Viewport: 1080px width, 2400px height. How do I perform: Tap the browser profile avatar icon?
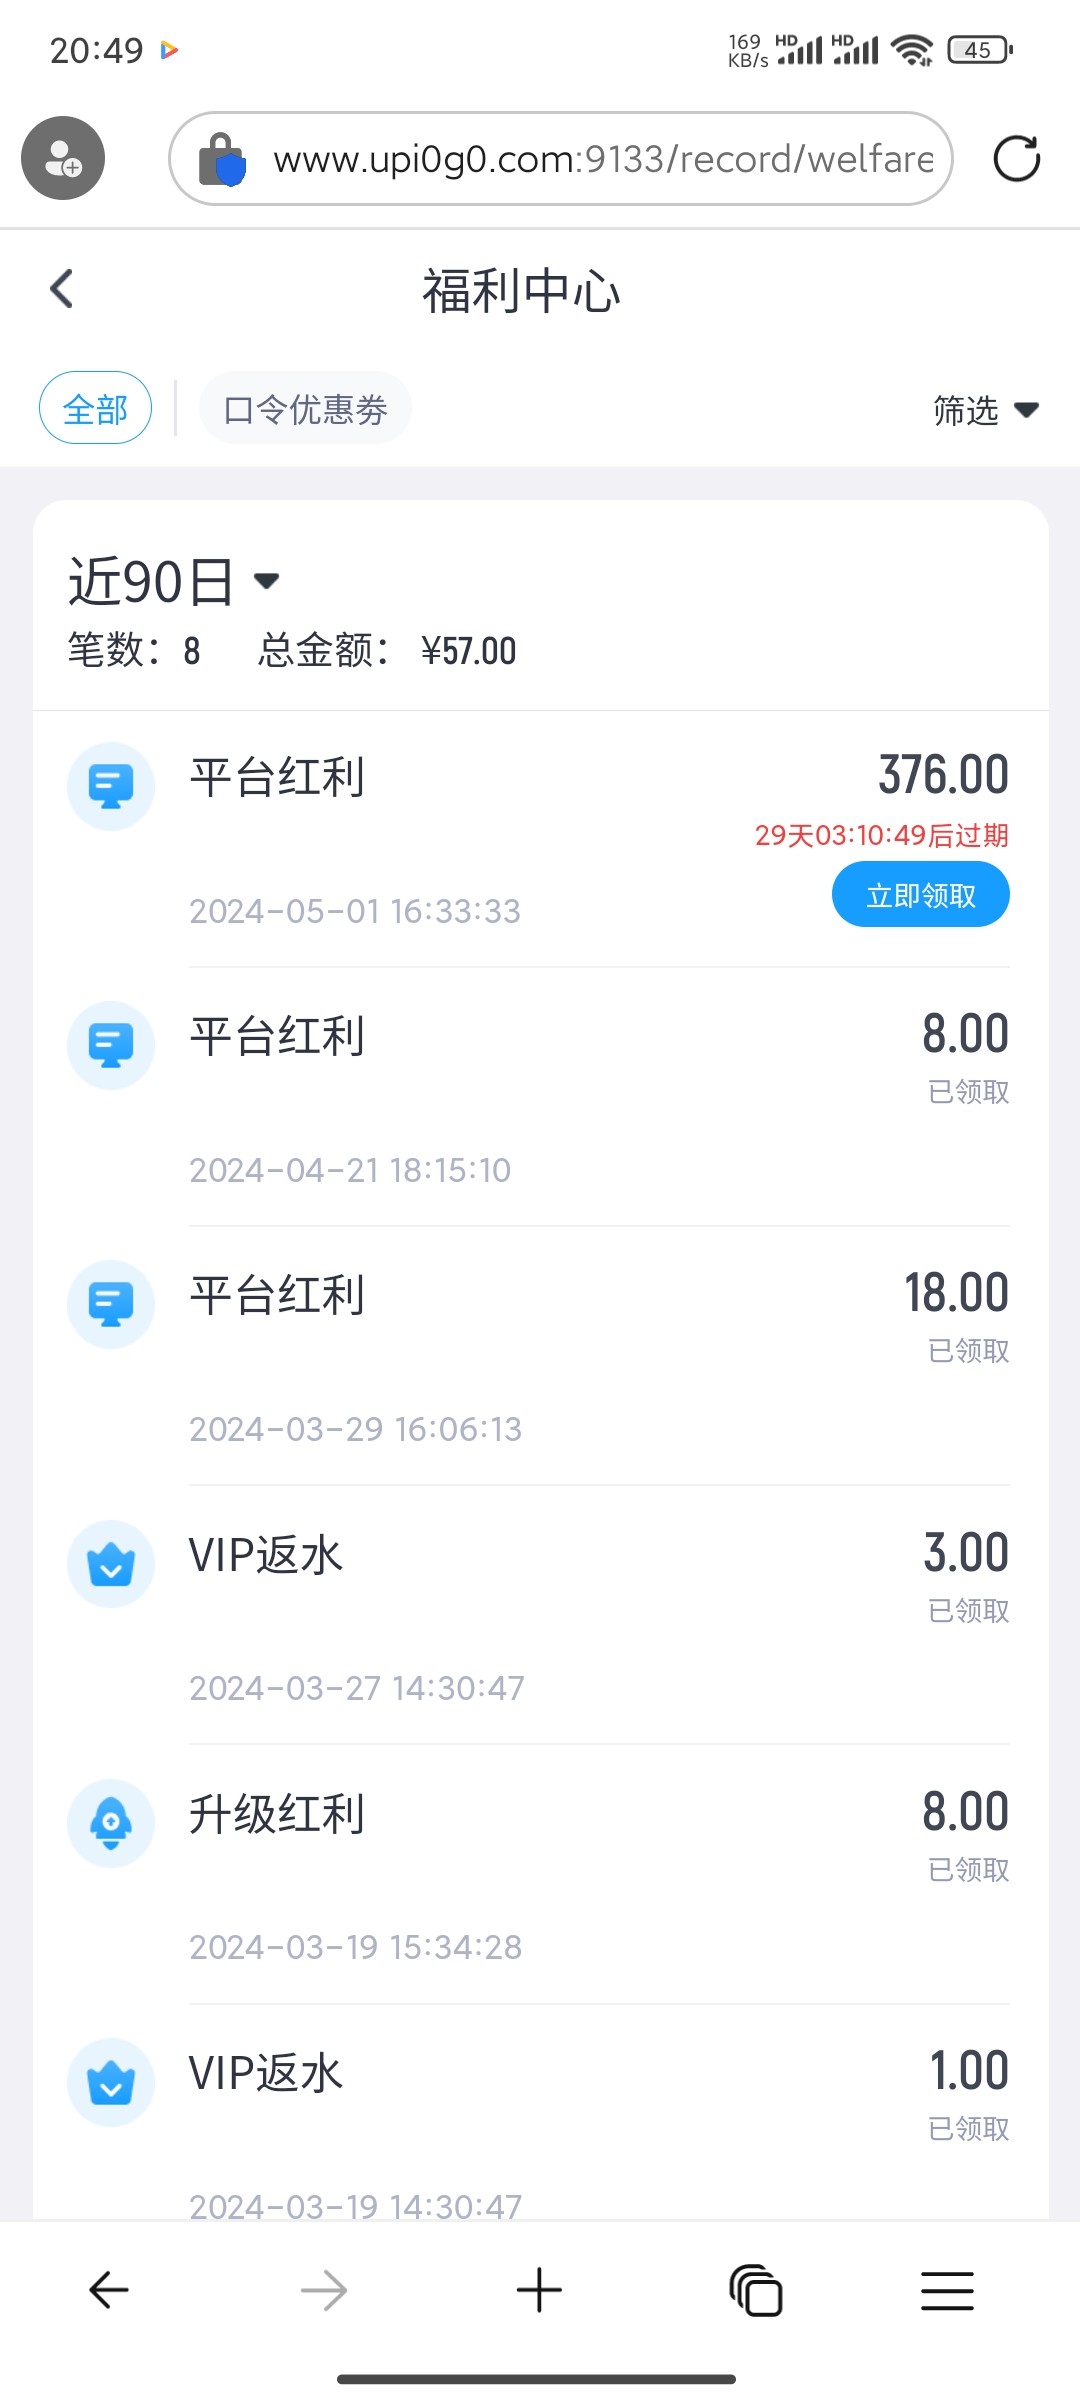click(63, 158)
